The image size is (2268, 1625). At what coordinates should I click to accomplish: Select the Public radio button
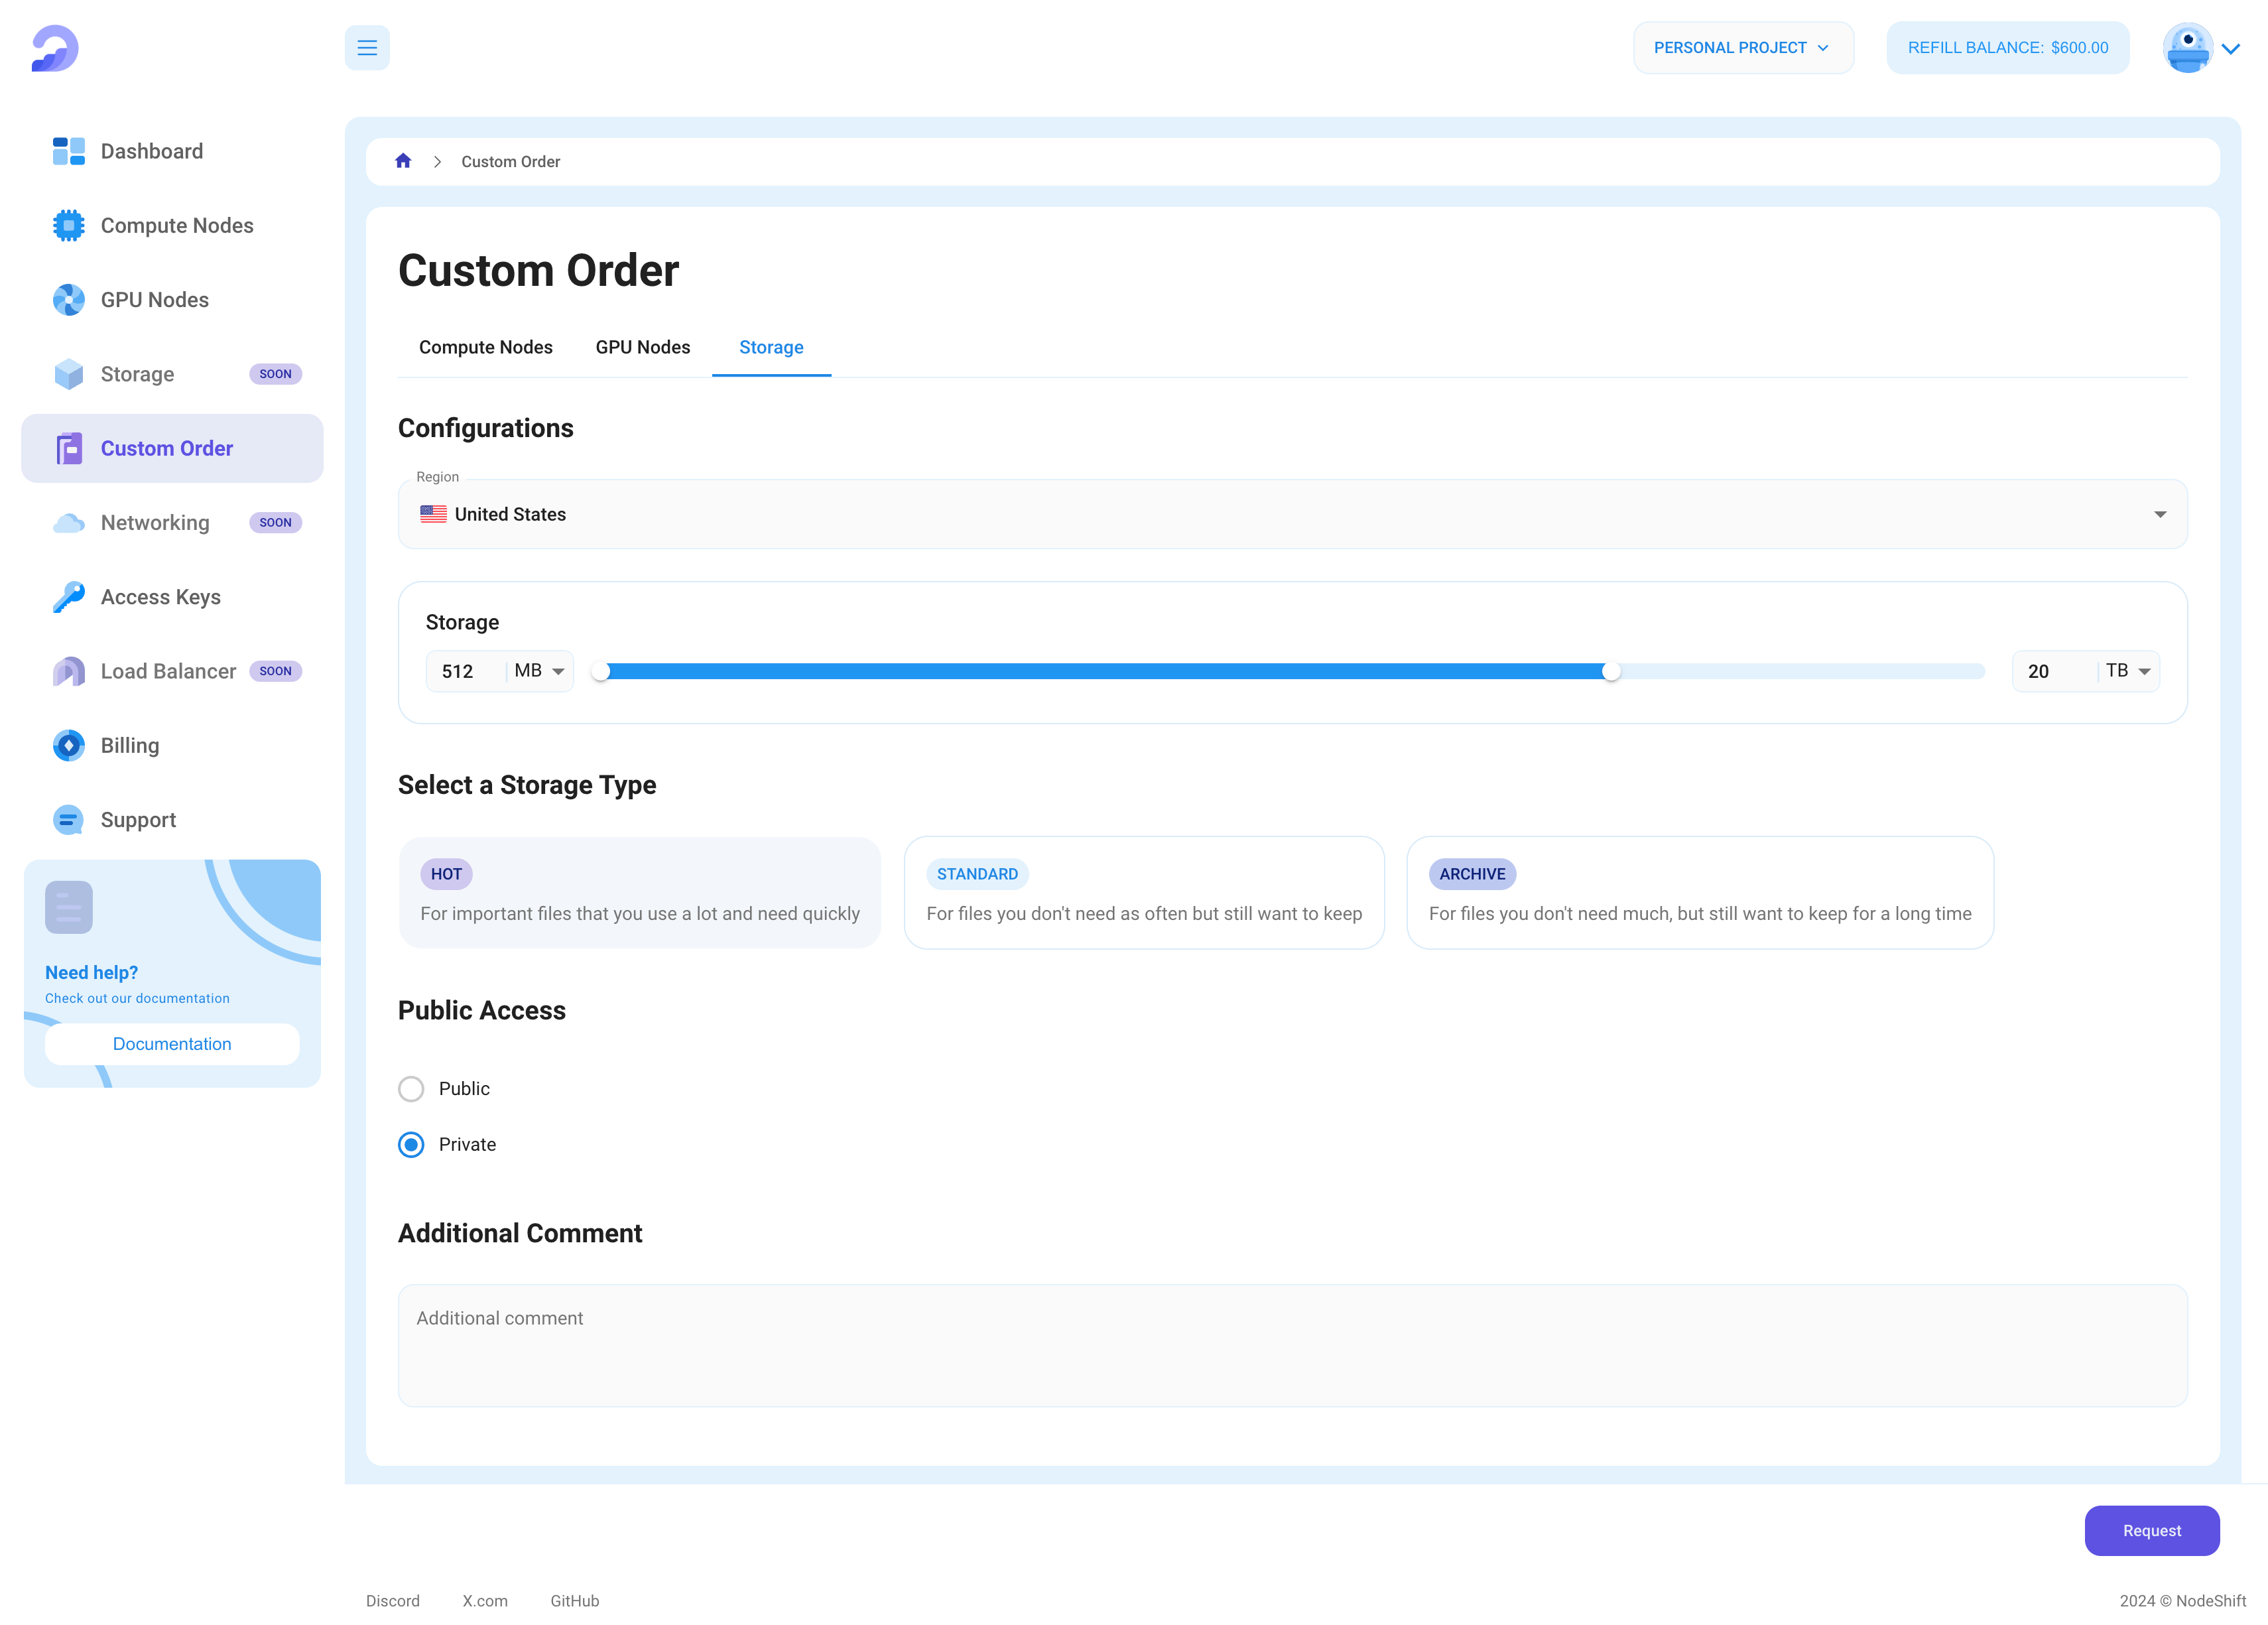(411, 1087)
